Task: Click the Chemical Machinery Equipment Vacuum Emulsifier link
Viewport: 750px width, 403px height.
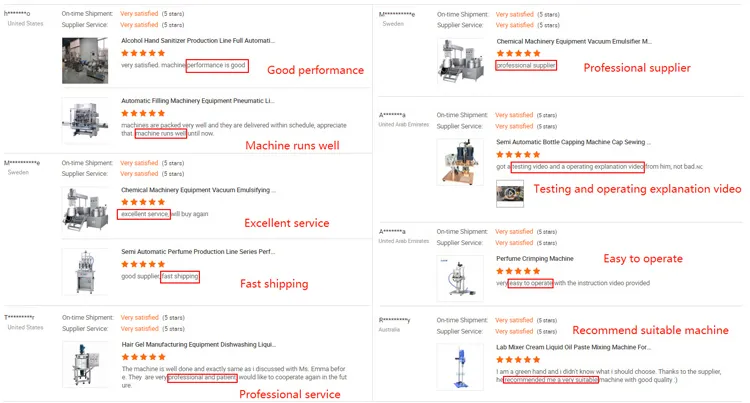Action: [574, 42]
